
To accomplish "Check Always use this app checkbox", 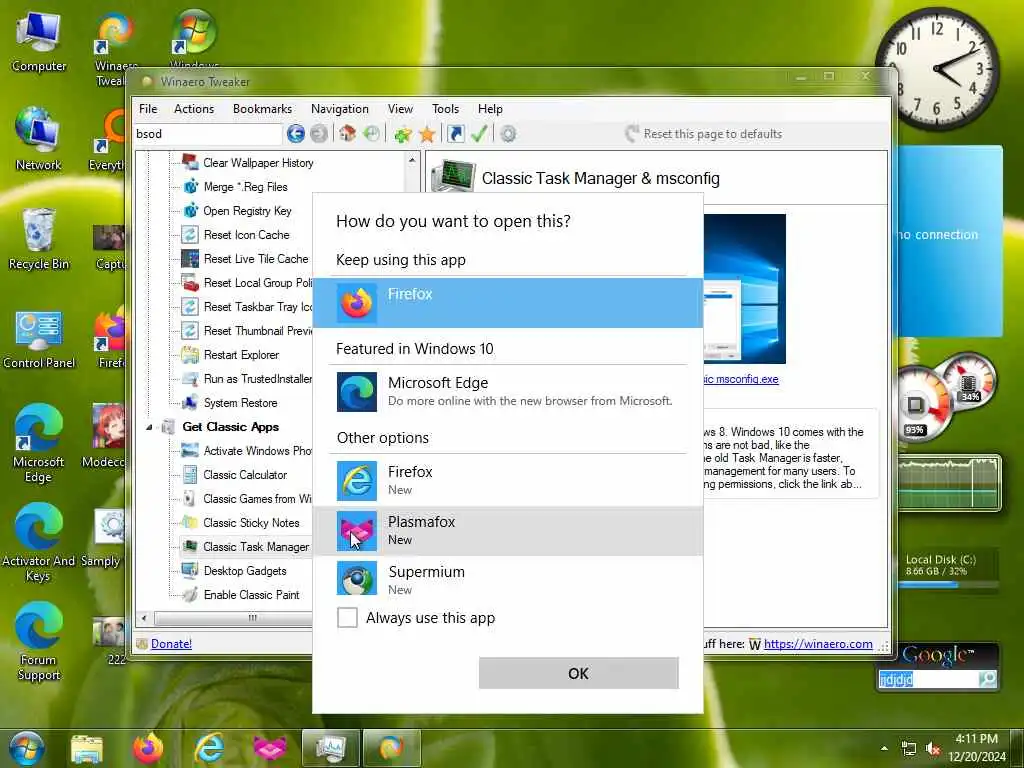I will pos(347,617).
